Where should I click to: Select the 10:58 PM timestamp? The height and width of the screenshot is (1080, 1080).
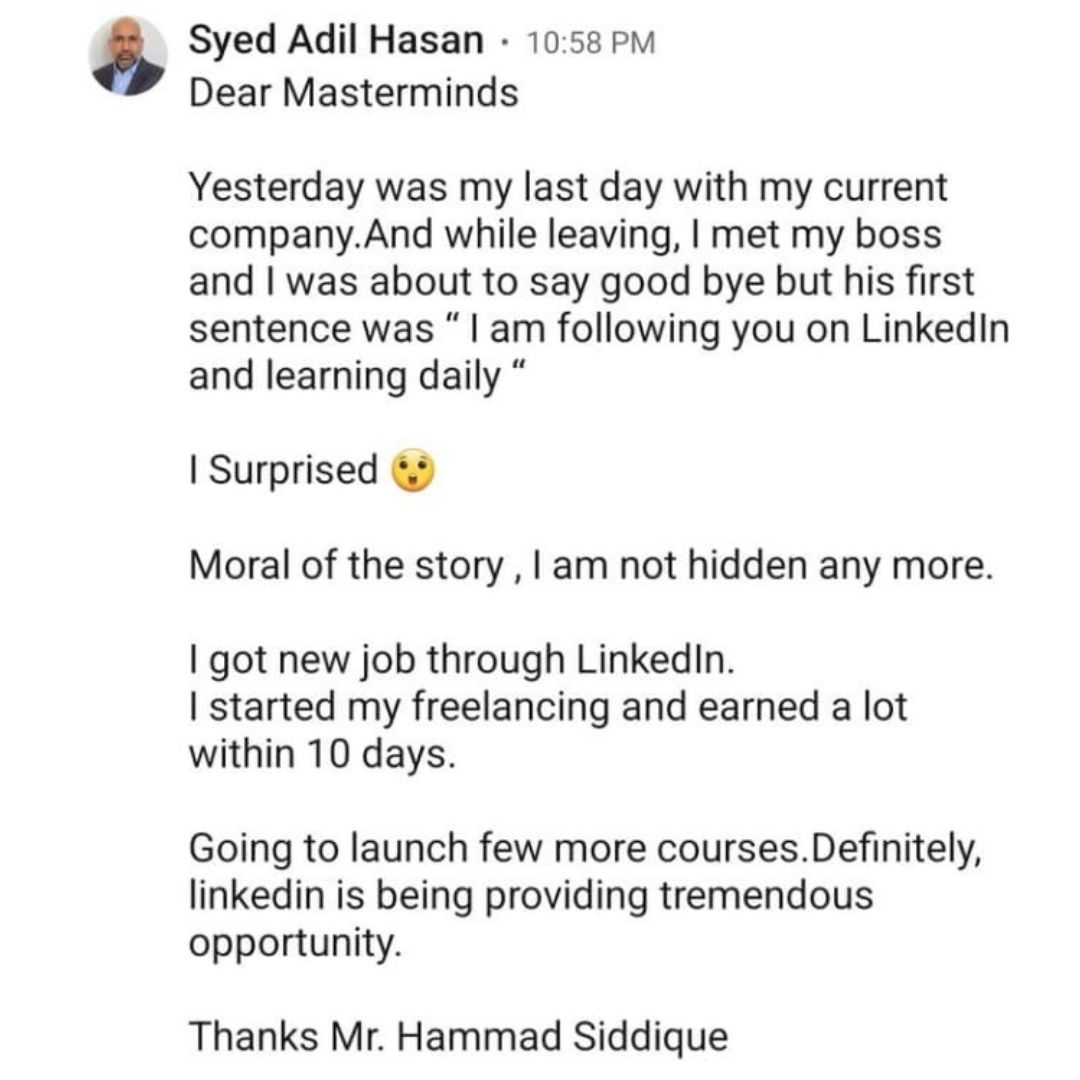(590, 43)
